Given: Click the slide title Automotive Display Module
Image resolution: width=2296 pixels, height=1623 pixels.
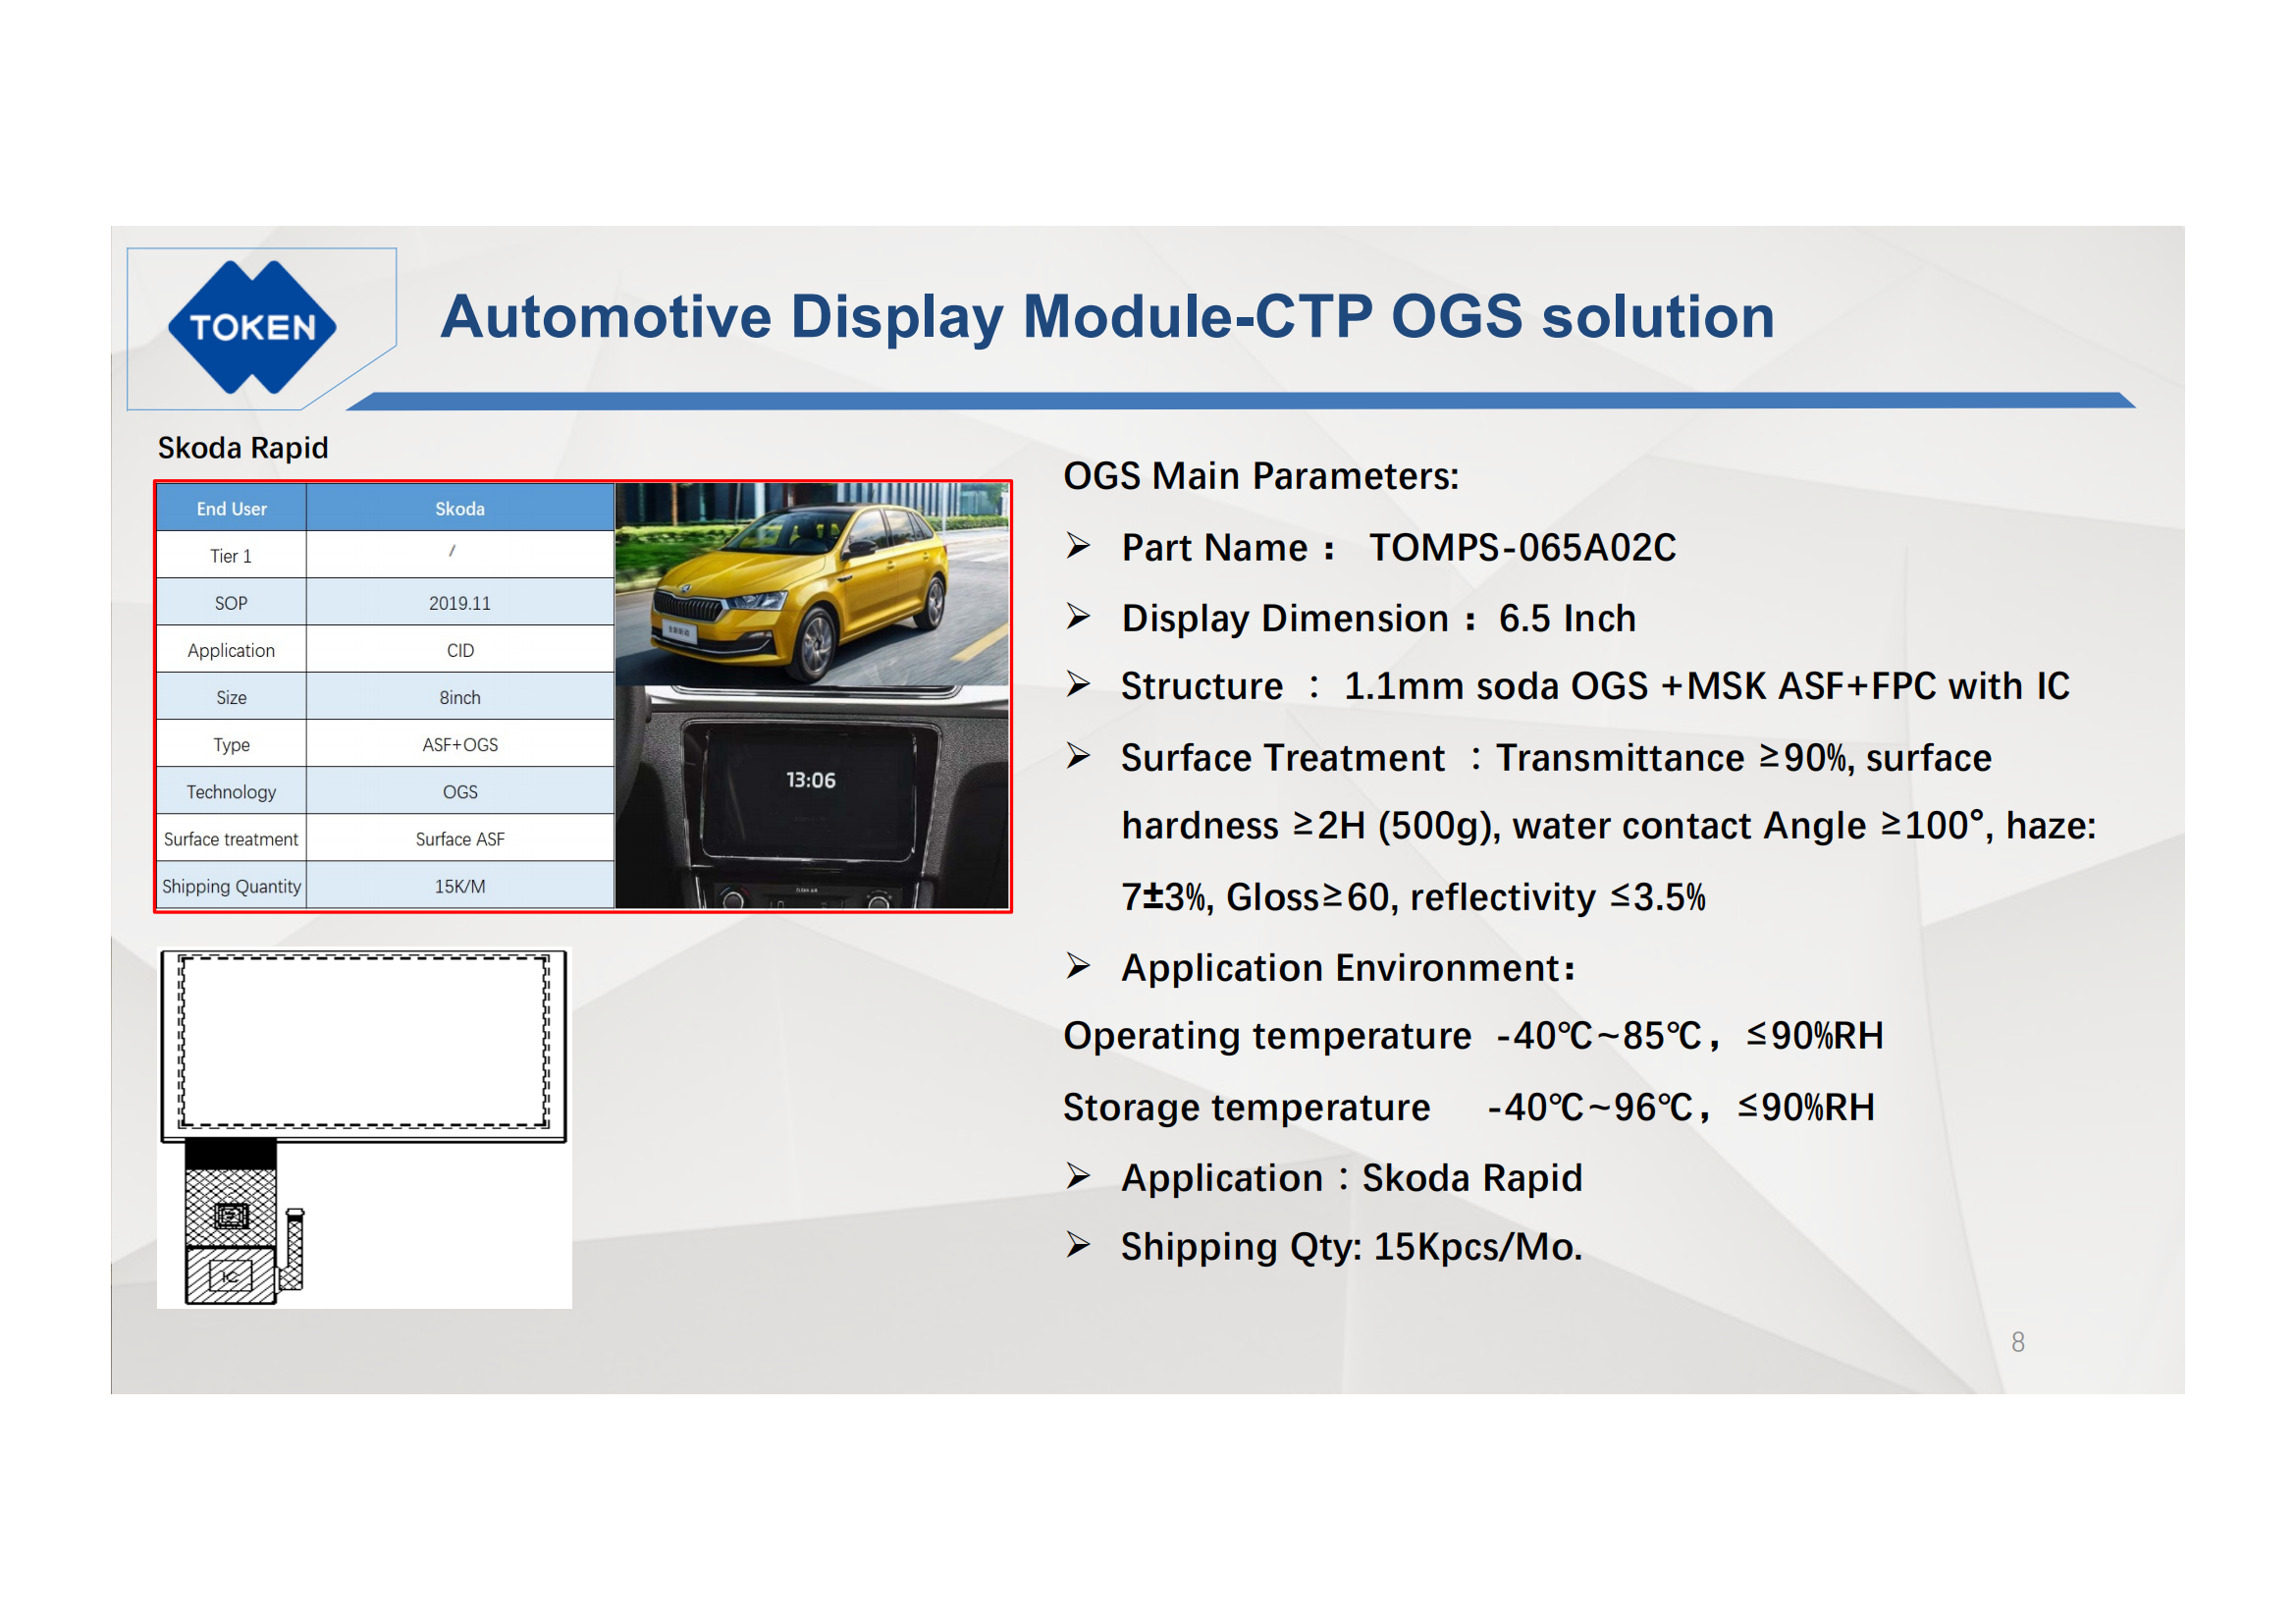Looking at the screenshot, I should pyautogui.click(x=1106, y=317).
